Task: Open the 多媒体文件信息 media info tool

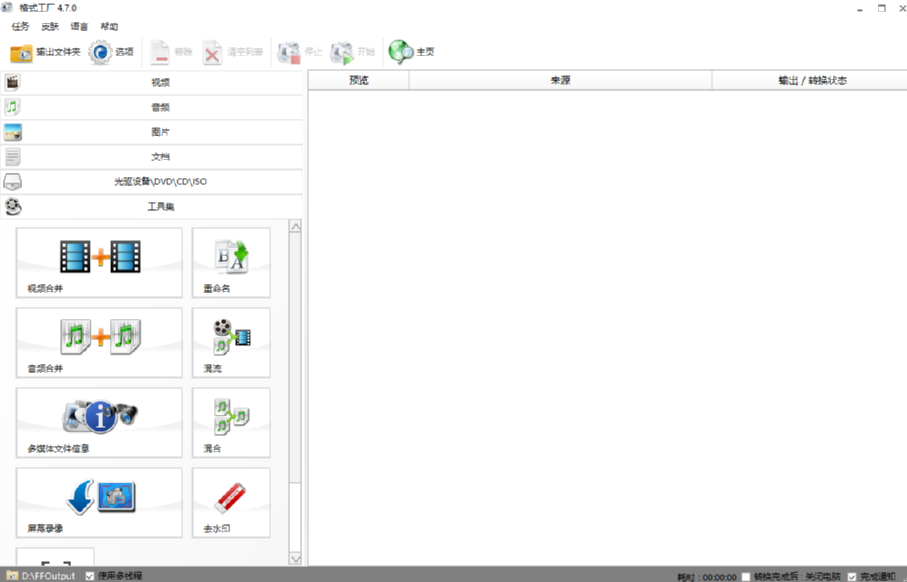Action: [x=99, y=422]
